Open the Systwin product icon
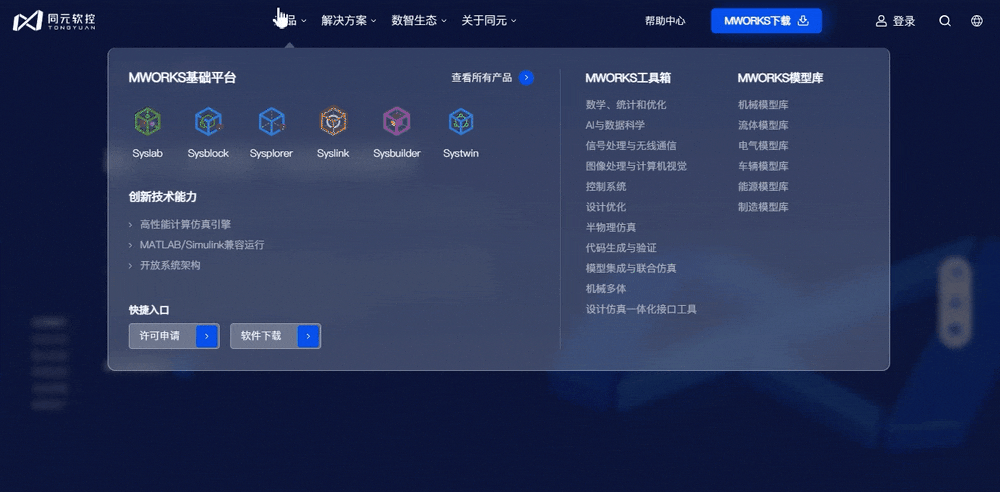The height and width of the screenshot is (492, 1000). [460, 121]
